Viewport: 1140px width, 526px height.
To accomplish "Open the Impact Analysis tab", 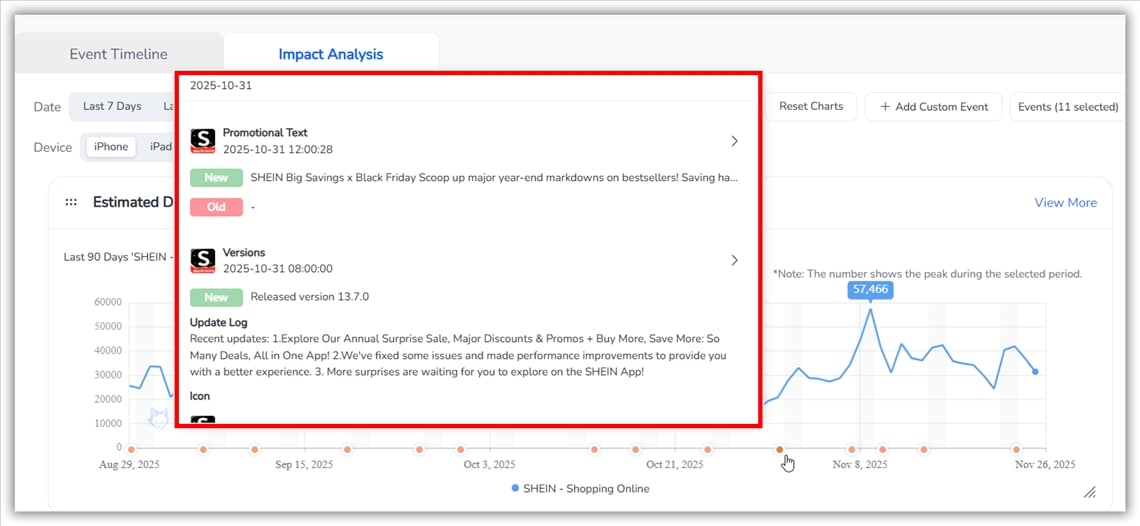I will [330, 54].
